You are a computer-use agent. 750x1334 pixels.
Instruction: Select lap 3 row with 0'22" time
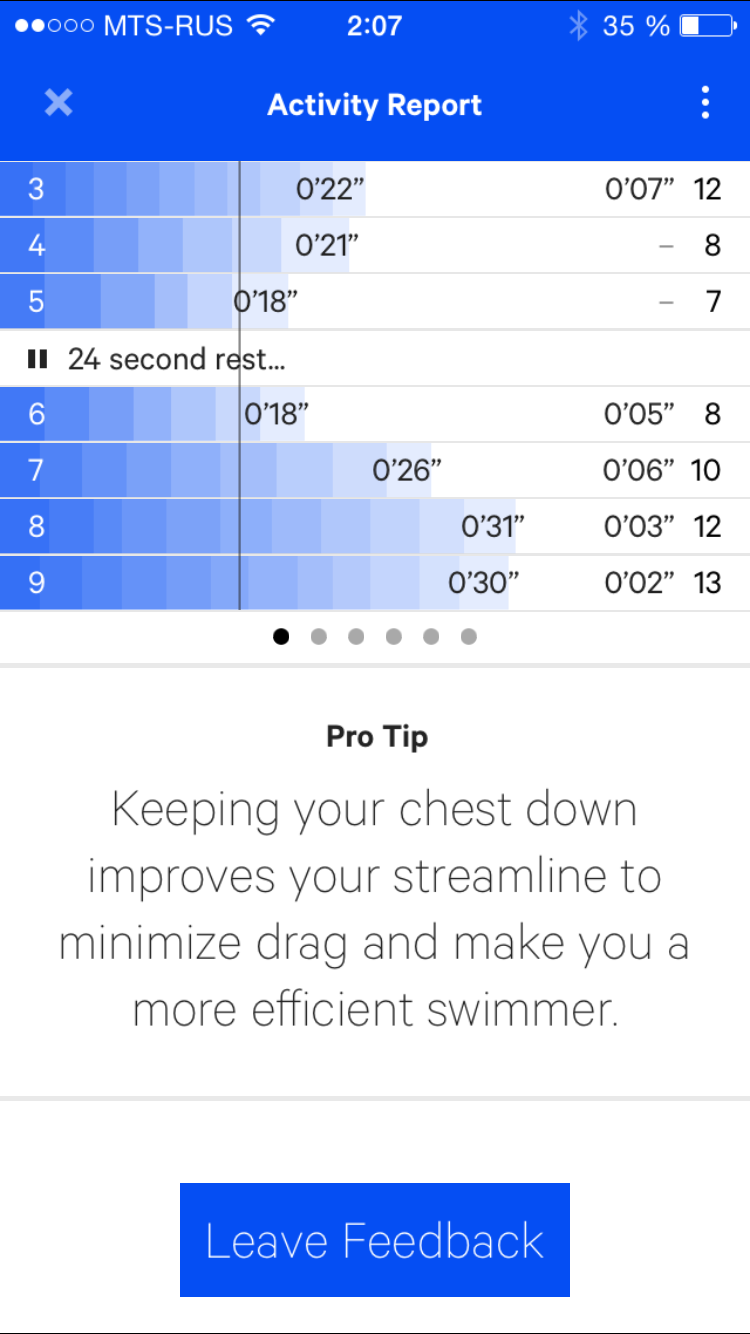tap(375, 189)
